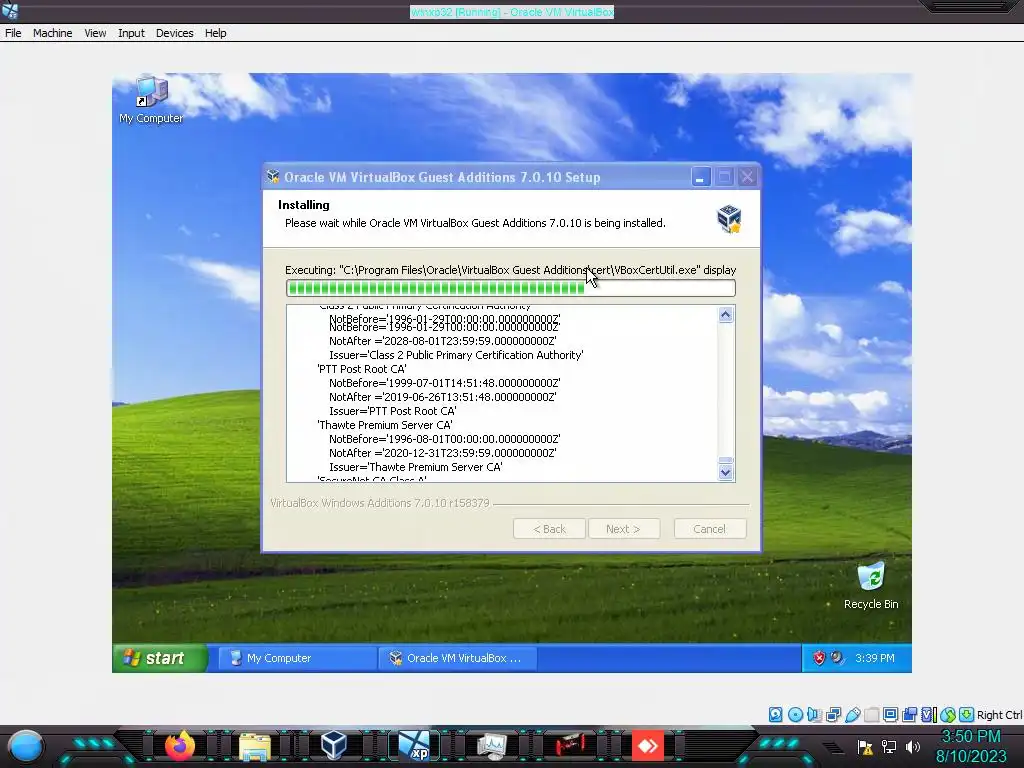Click the XP tray icon beside the shield

(x=837, y=658)
